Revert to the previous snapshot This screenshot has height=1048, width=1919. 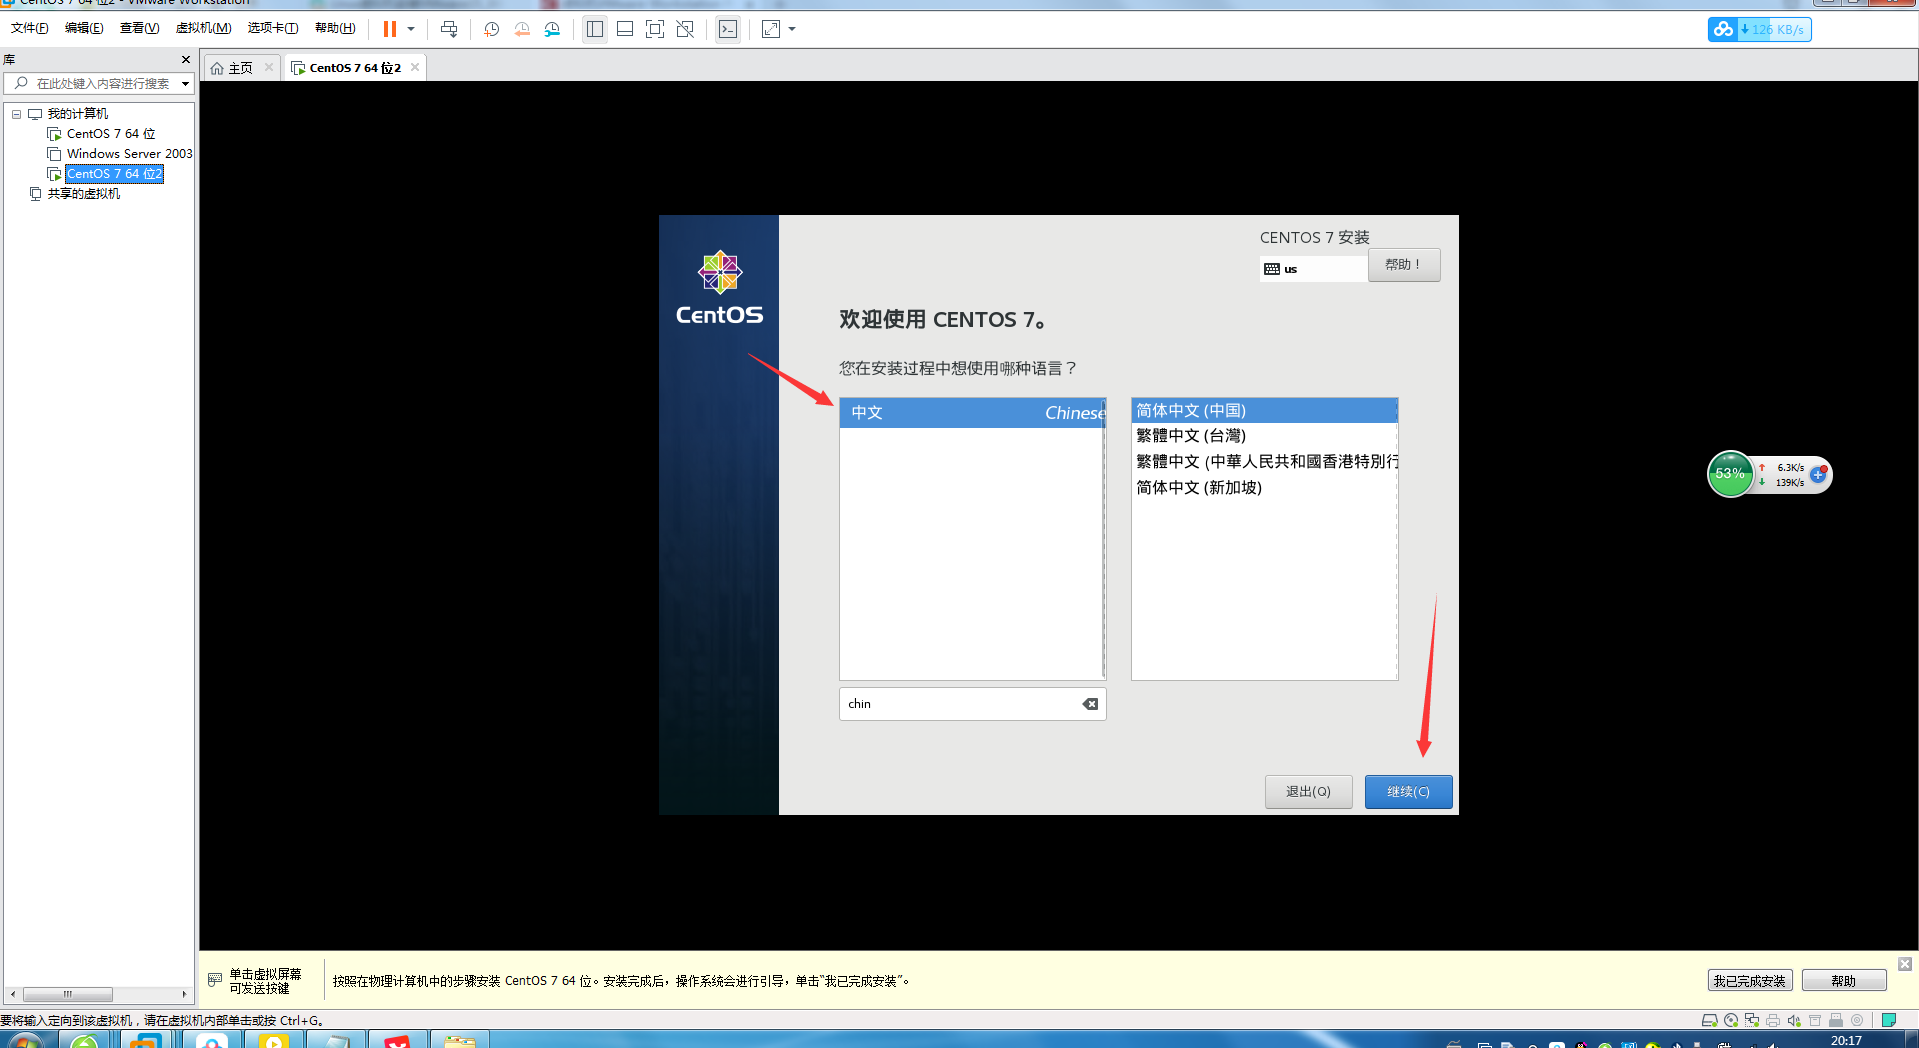coord(522,29)
